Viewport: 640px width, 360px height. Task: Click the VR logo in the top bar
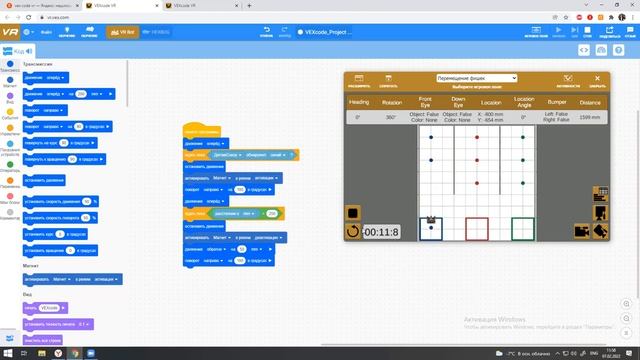10,32
